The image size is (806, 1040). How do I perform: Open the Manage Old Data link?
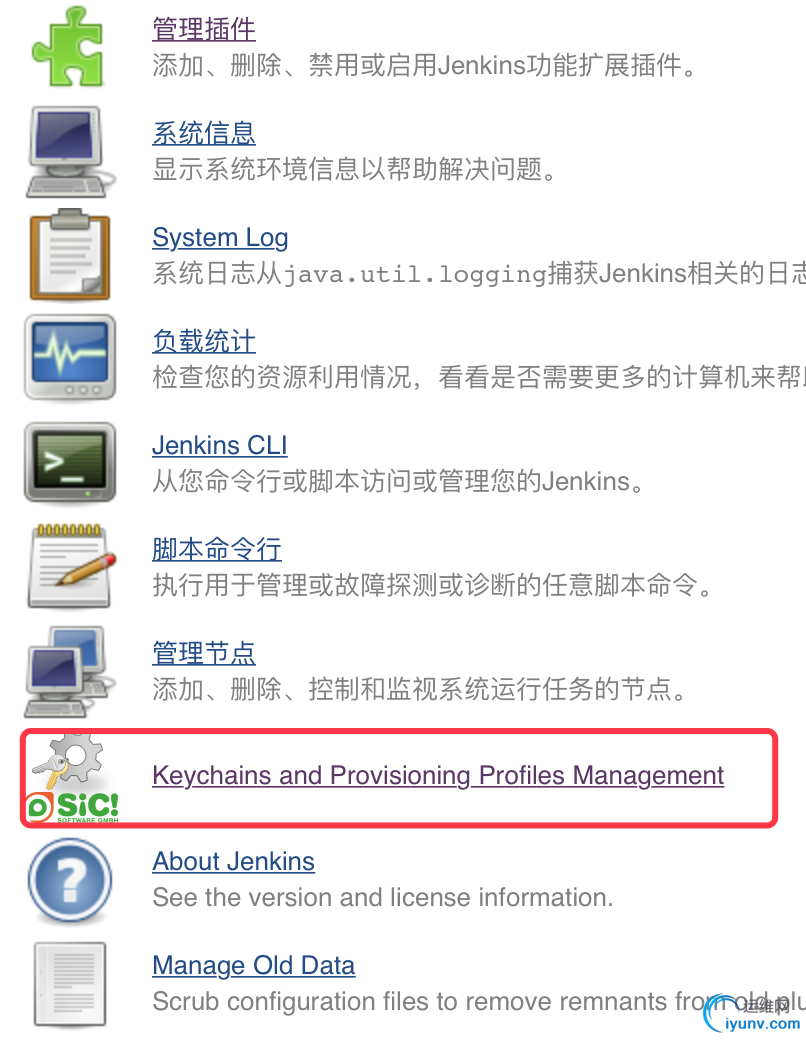pyautogui.click(x=253, y=966)
